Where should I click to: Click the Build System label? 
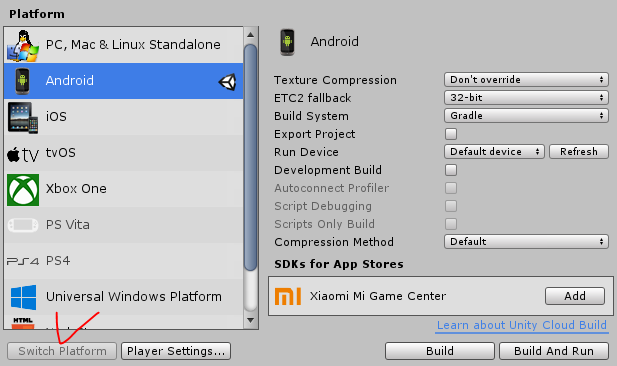[x=311, y=116]
